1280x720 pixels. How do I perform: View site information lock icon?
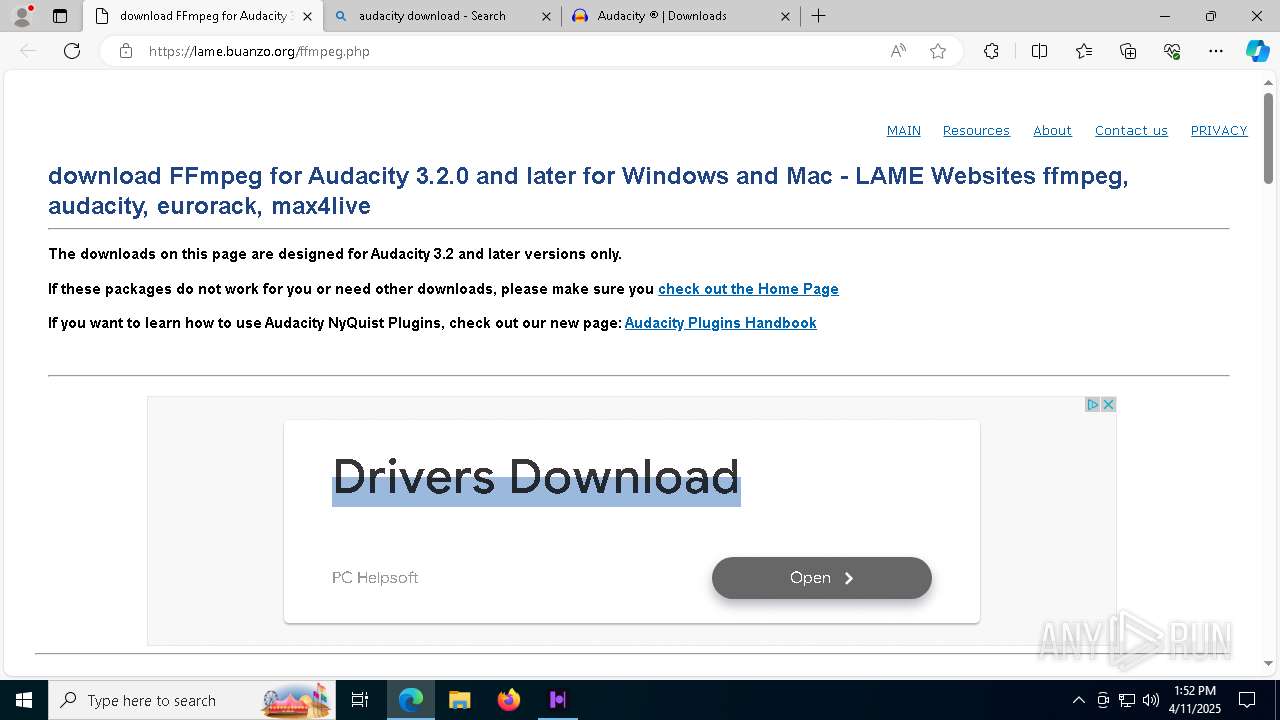coord(126,51)
